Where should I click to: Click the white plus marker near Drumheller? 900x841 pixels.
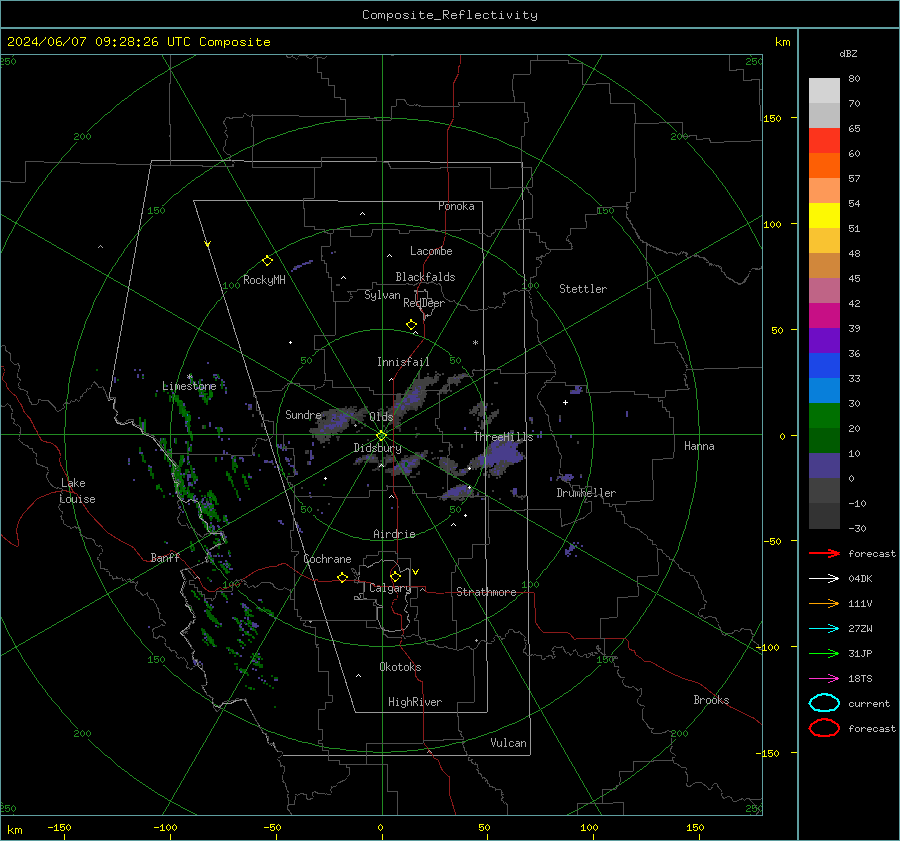pos(565,402)
